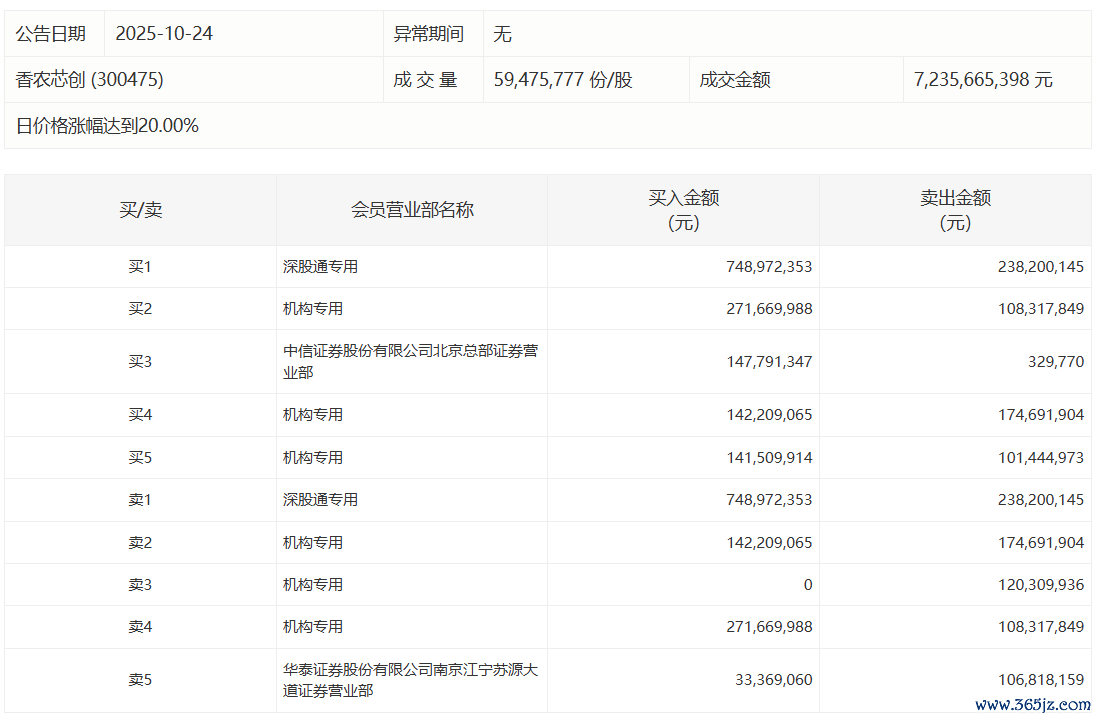Select the 买3 row label

(x=141, y=362)
